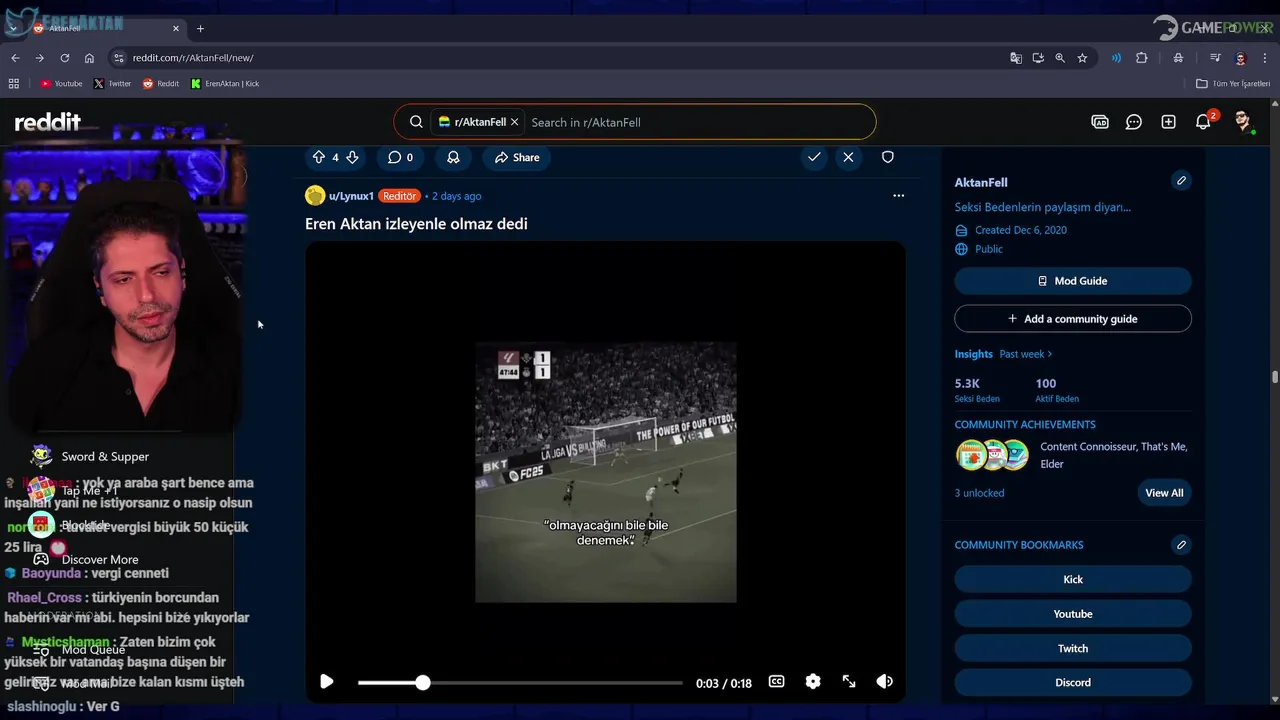The height and width of the screenshot is (720, 1280).
Task: Open the three-dot menu on Lynux1's post
Action: click(x=898, y=196)
